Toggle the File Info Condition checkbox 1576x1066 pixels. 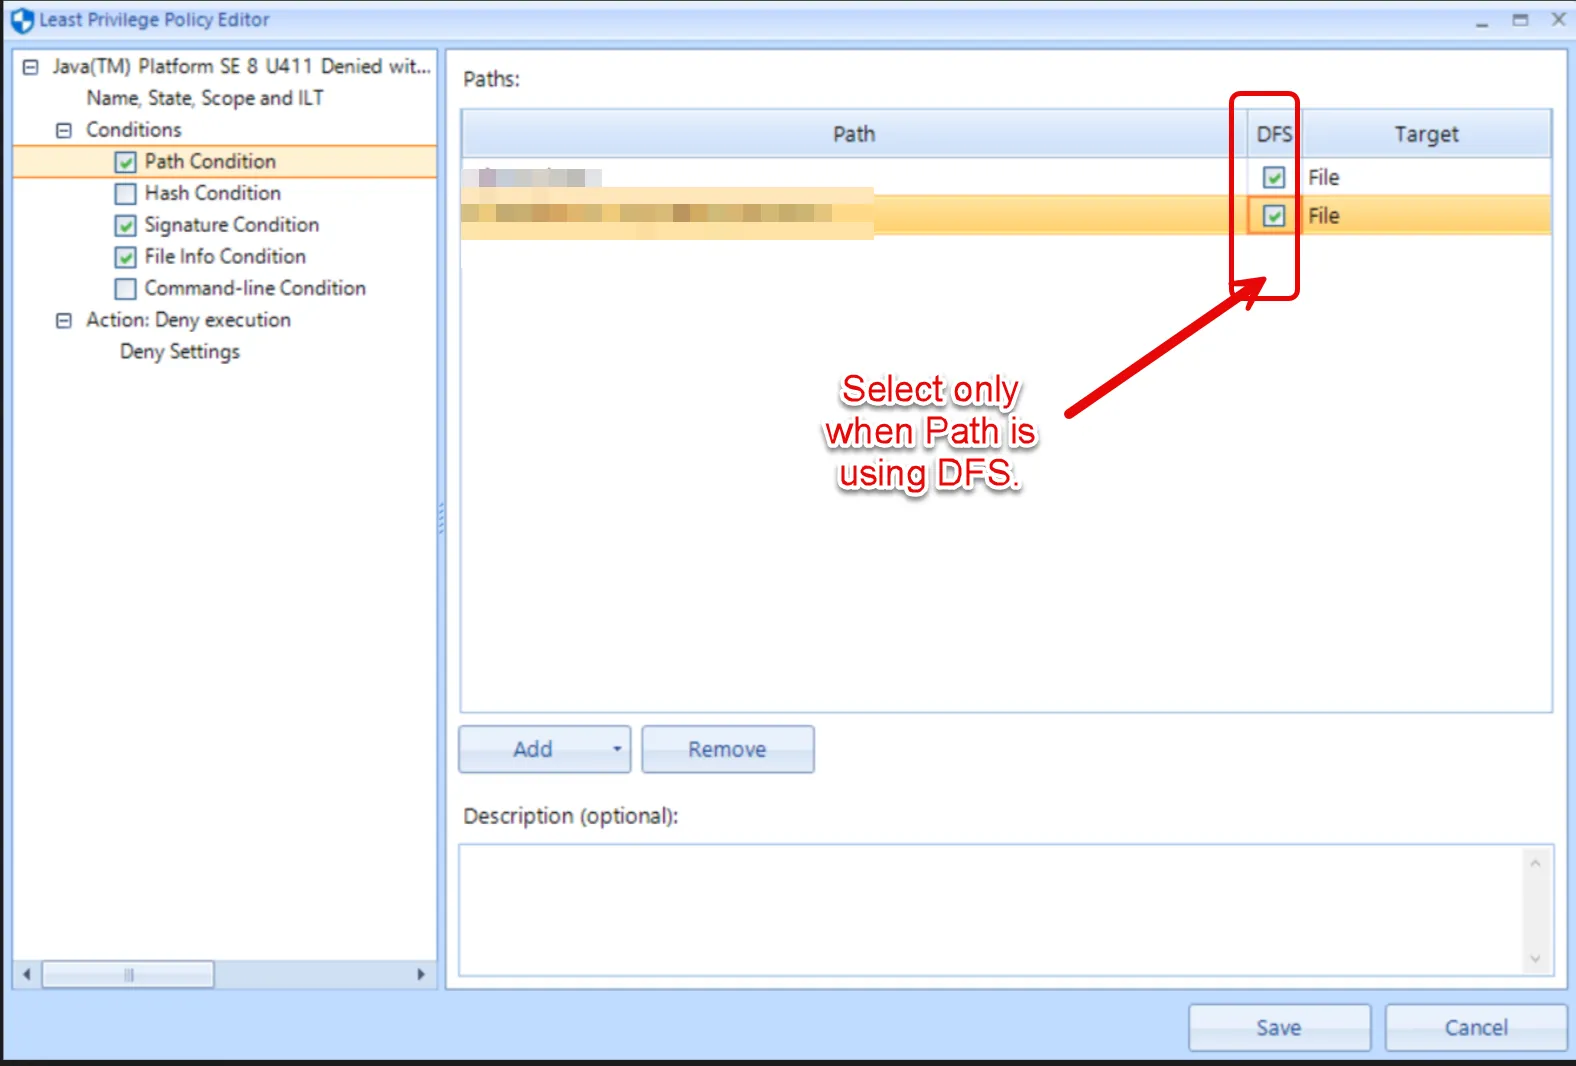[x=125, y=257]
